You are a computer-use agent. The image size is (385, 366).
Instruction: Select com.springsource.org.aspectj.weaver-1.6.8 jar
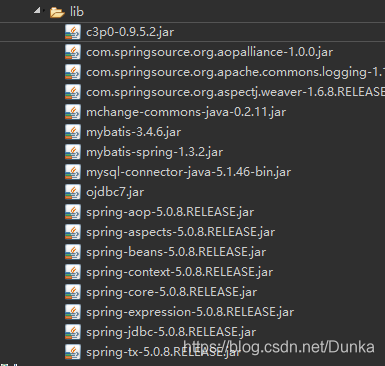coord(236,92)
